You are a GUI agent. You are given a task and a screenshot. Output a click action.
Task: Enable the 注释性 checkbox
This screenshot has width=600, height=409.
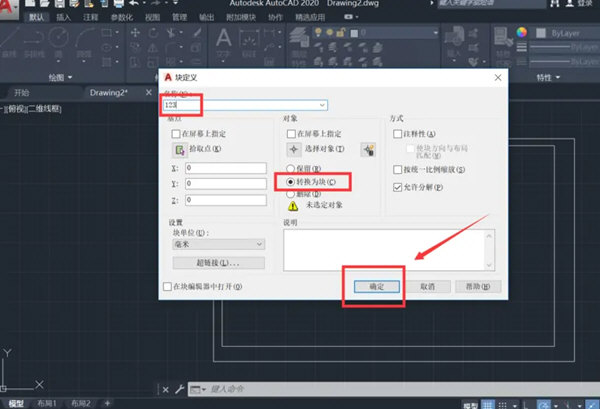(397, 133)
